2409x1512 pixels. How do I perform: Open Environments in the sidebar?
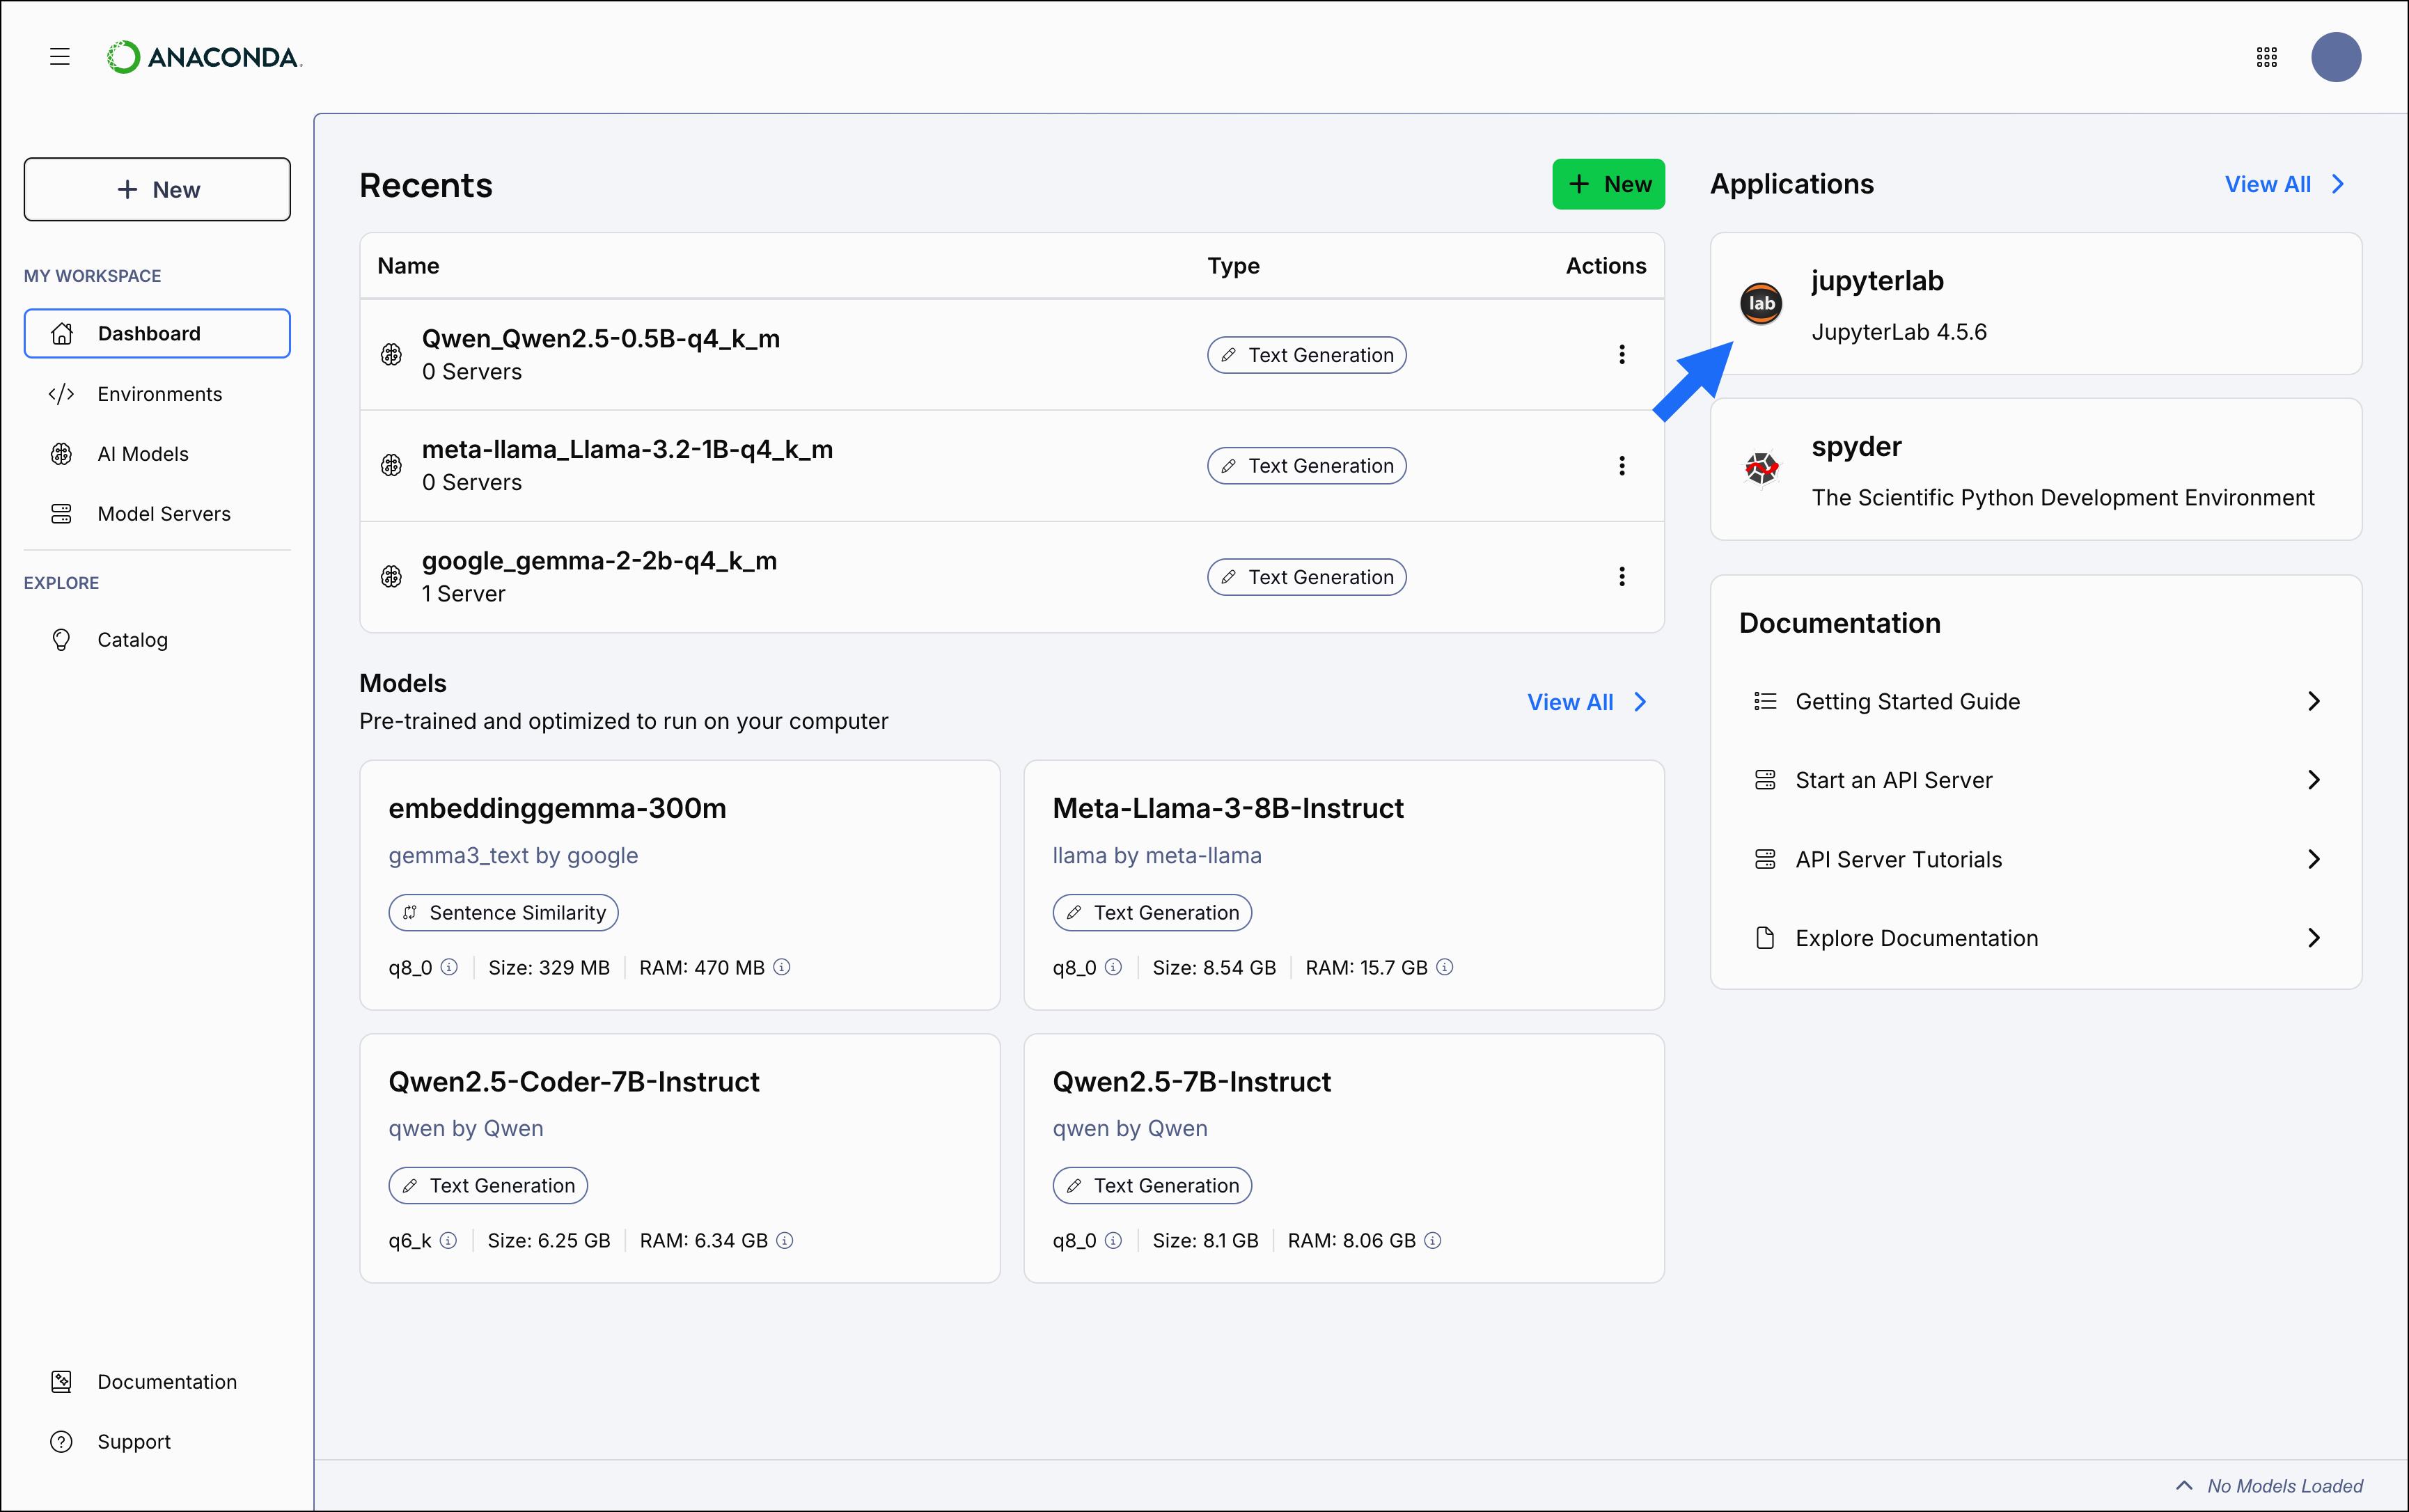click(x=157, y=394)
